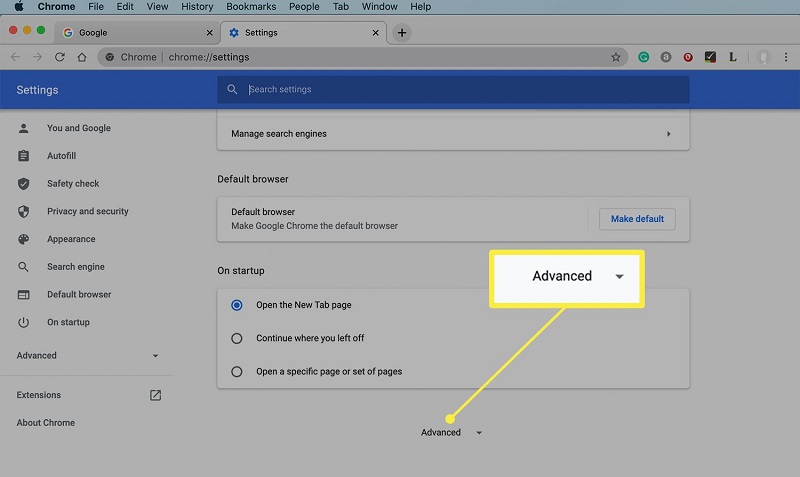800x477 pixels.
Task: Click the Default browser window icon
Action: click(23, 295)
